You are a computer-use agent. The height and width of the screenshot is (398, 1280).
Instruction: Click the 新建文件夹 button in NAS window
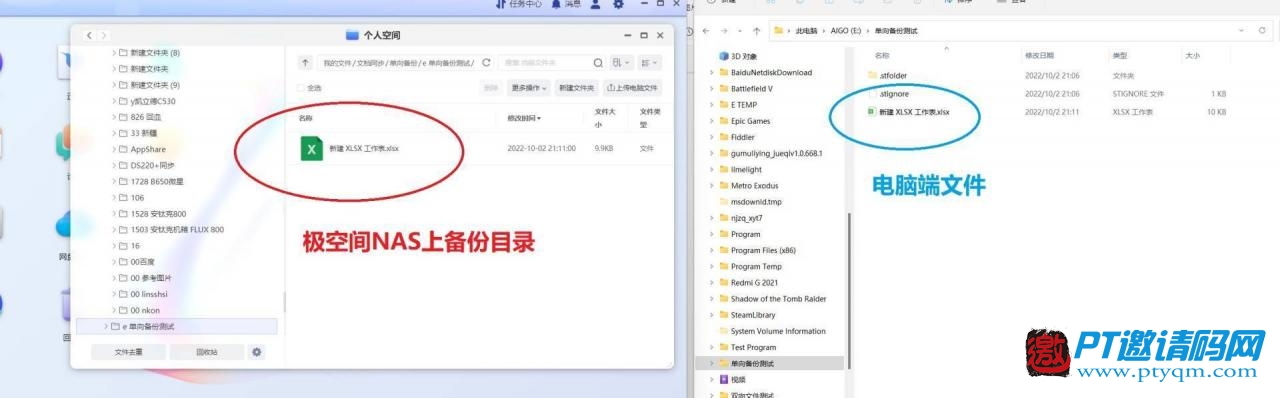click(577, 88)
